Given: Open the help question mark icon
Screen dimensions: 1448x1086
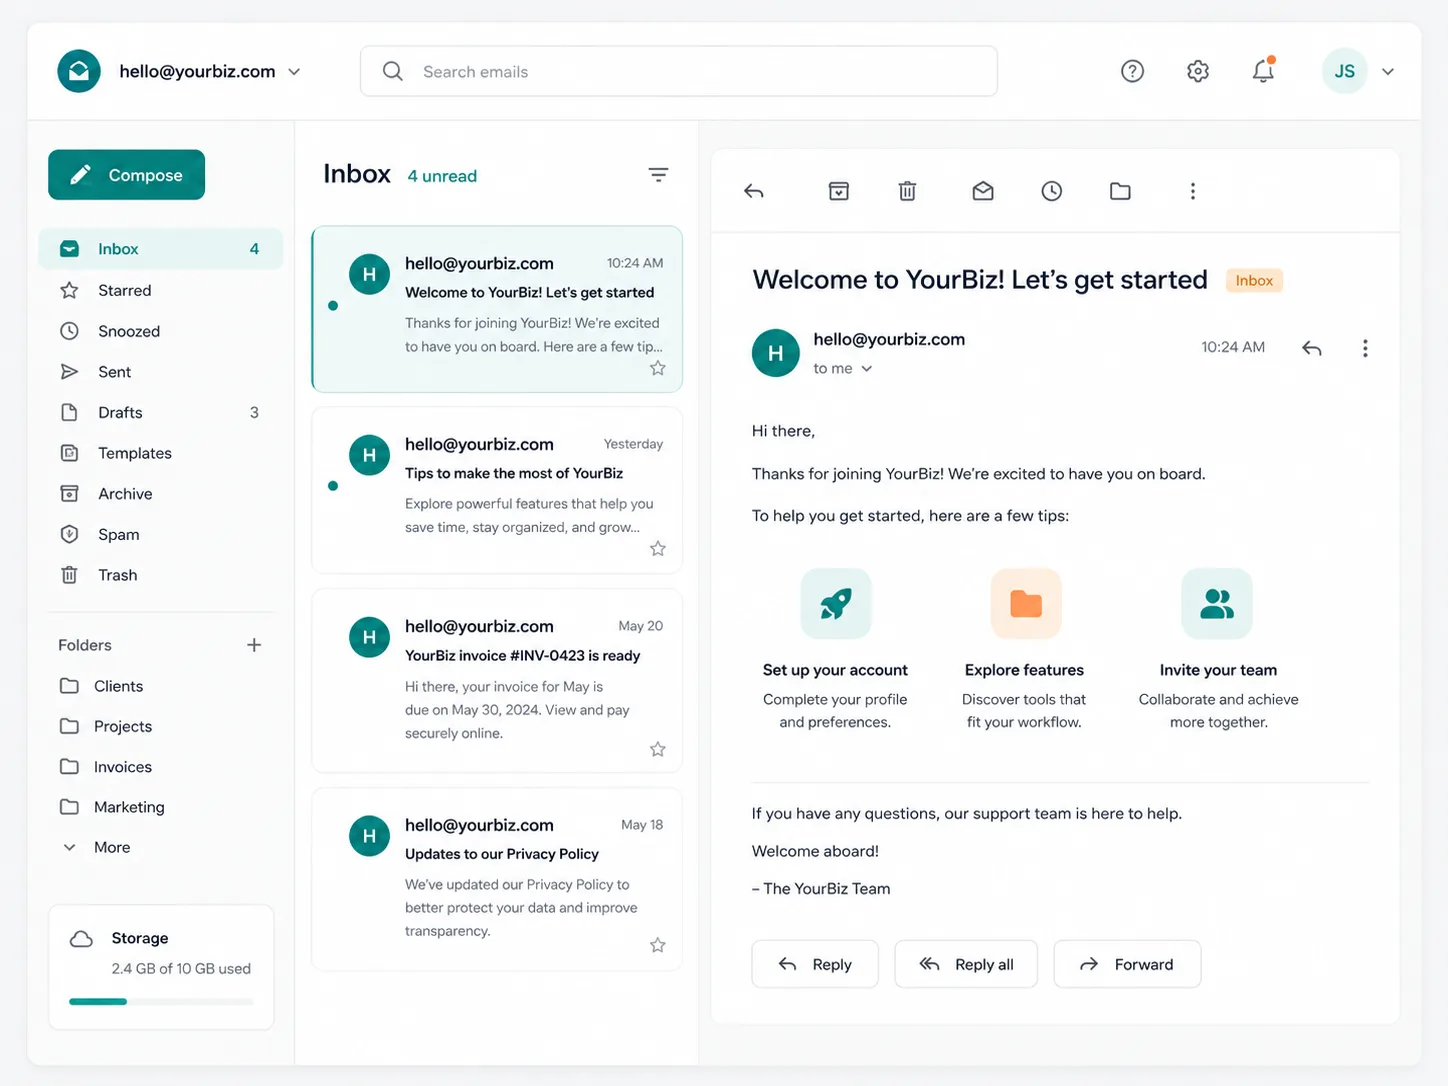Looking at the screenshot, I should (1132, 71).
